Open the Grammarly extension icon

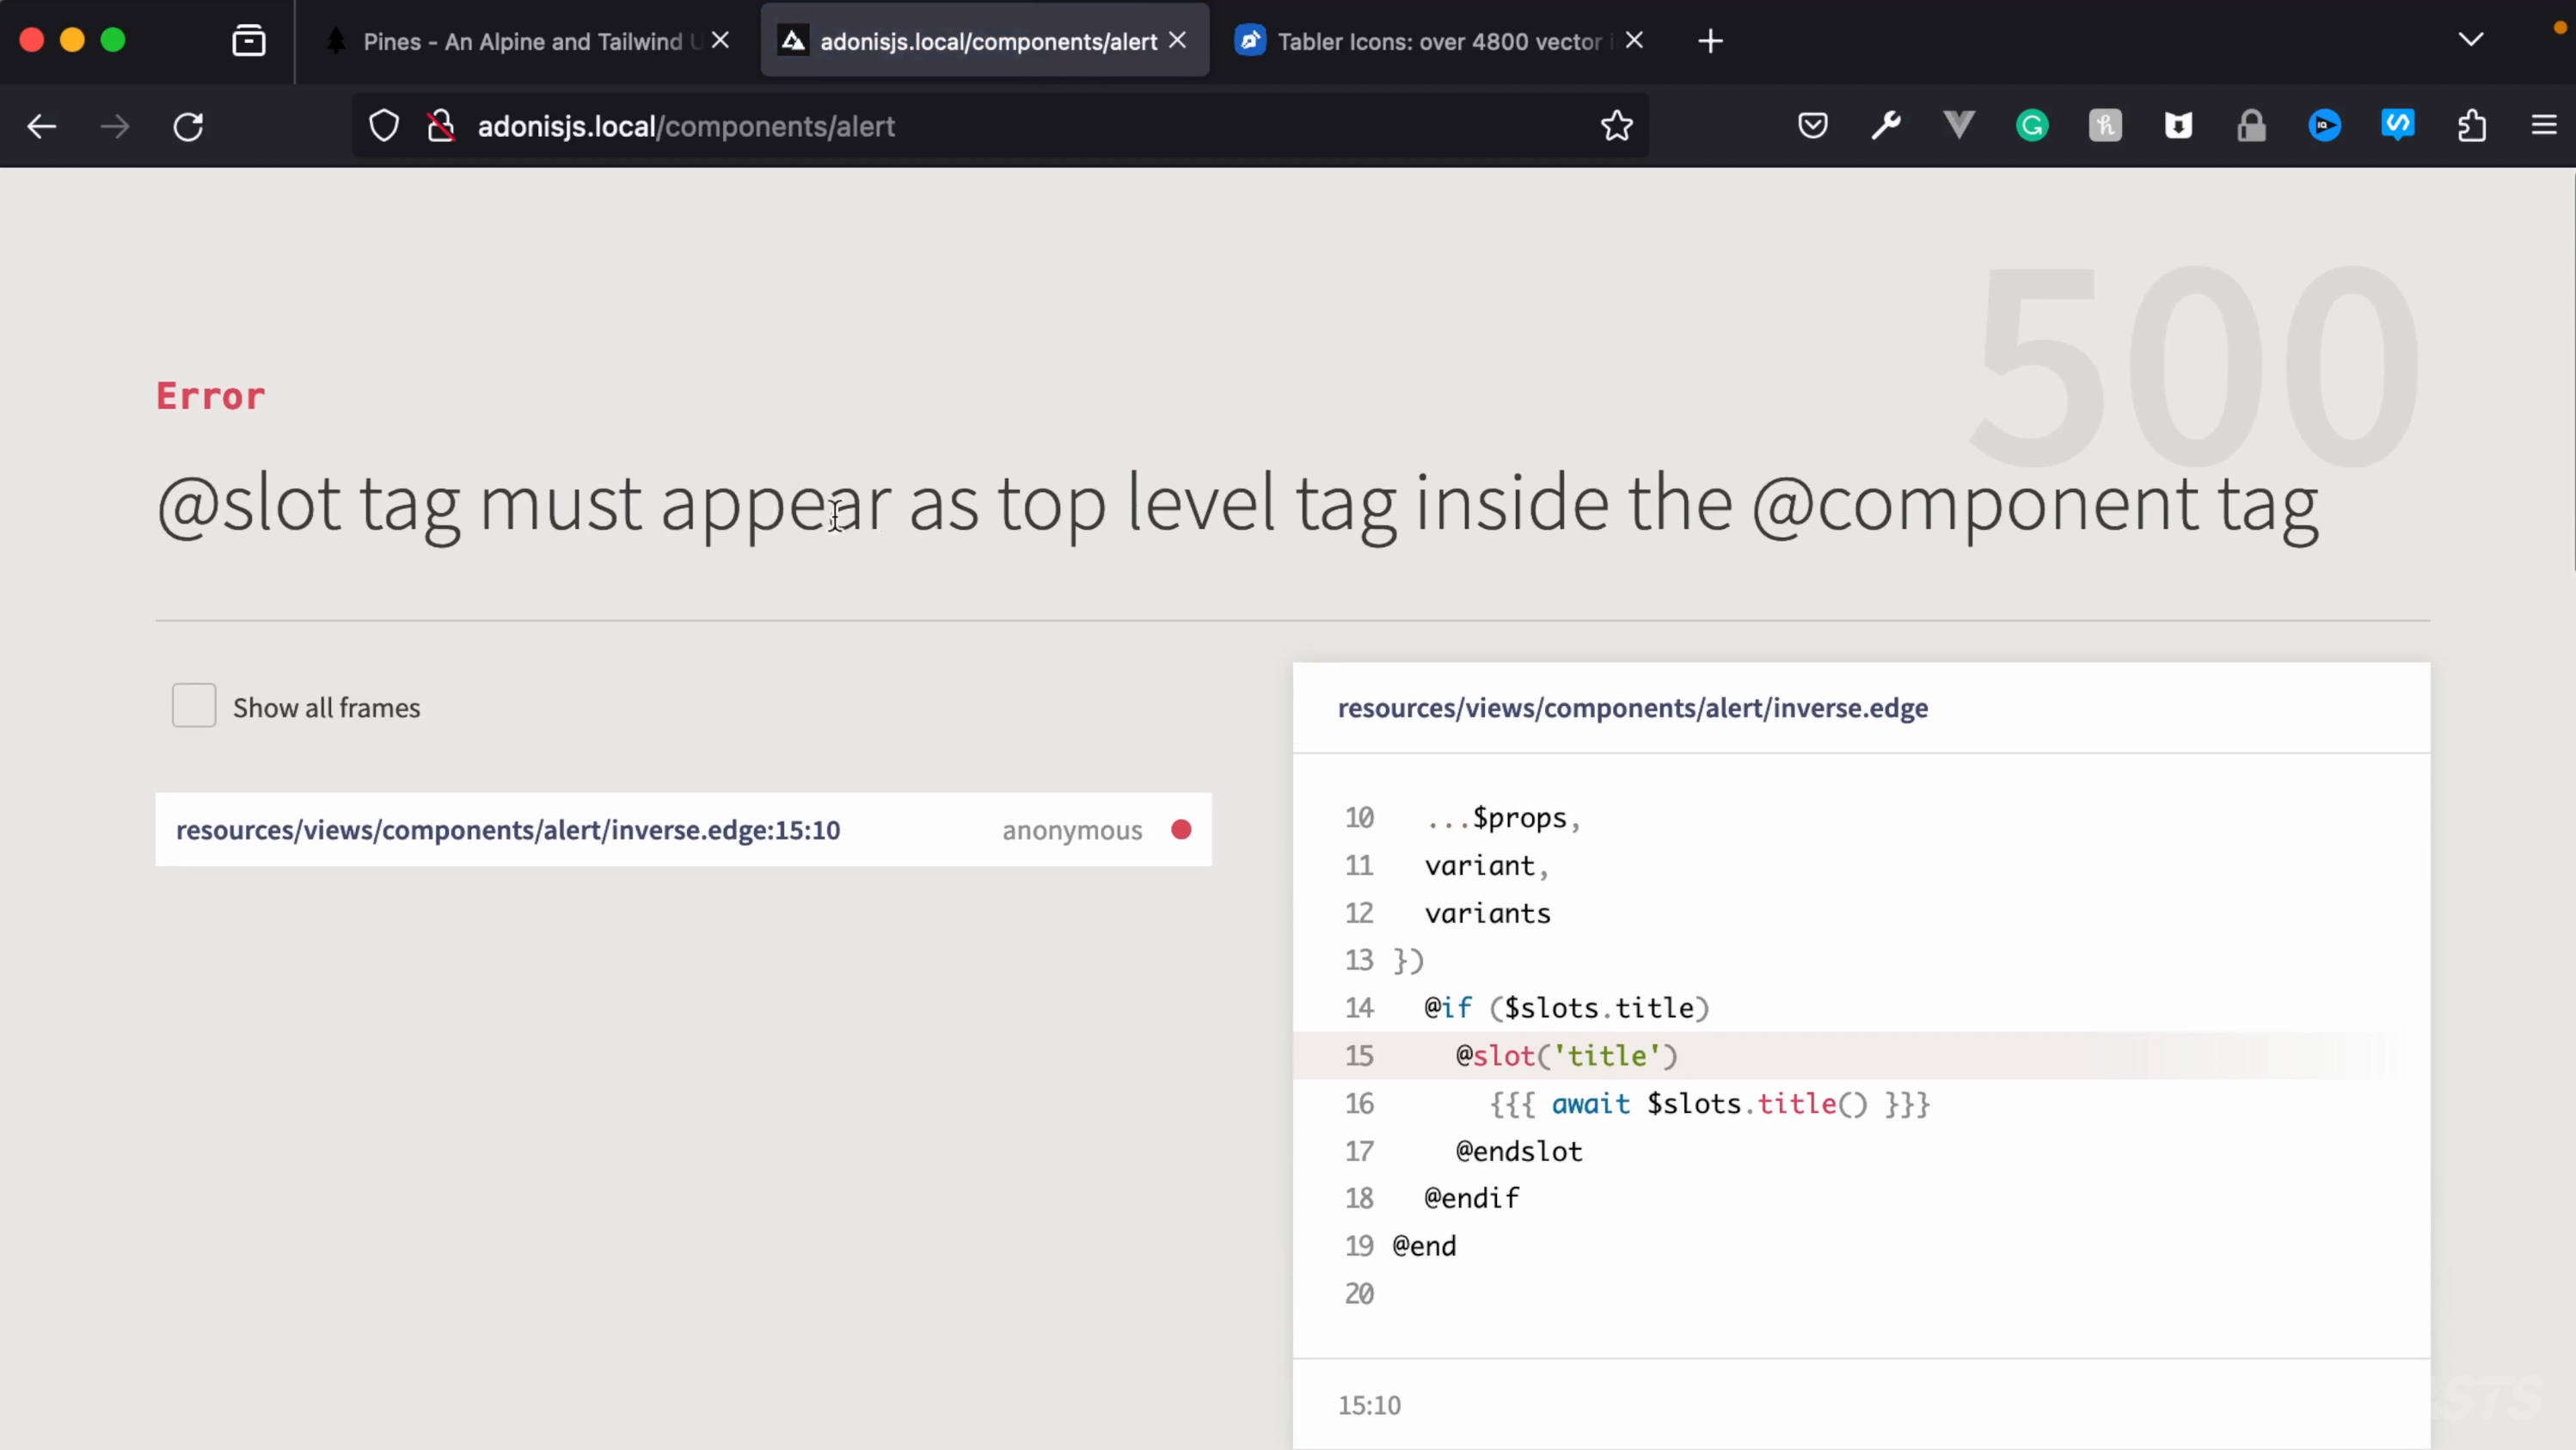click(x=2032, y=126)
